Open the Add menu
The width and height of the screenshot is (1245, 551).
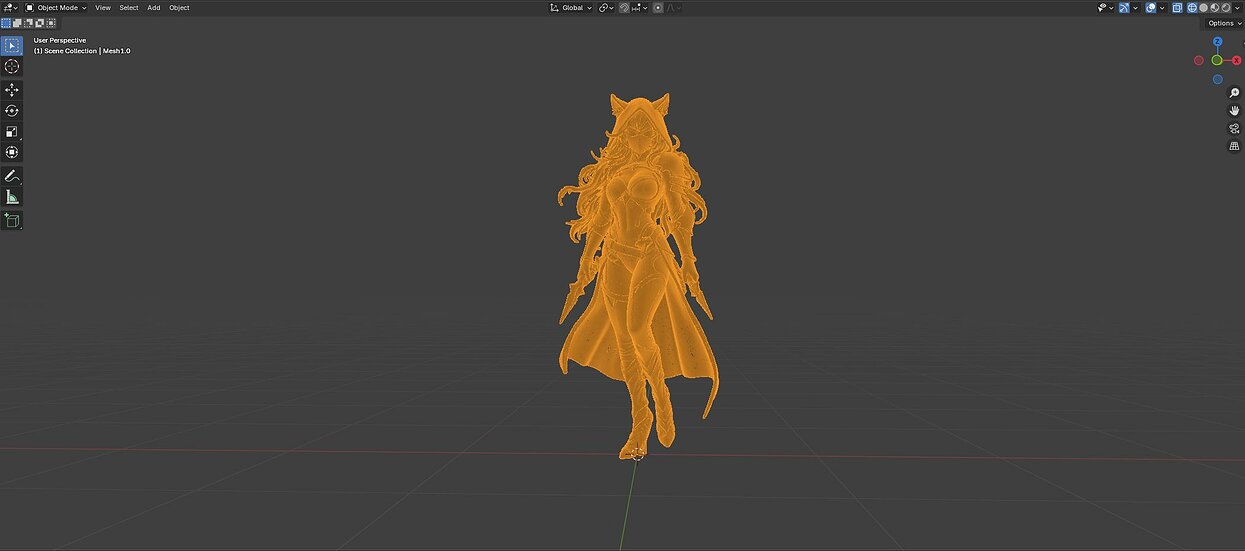(154, 7)
